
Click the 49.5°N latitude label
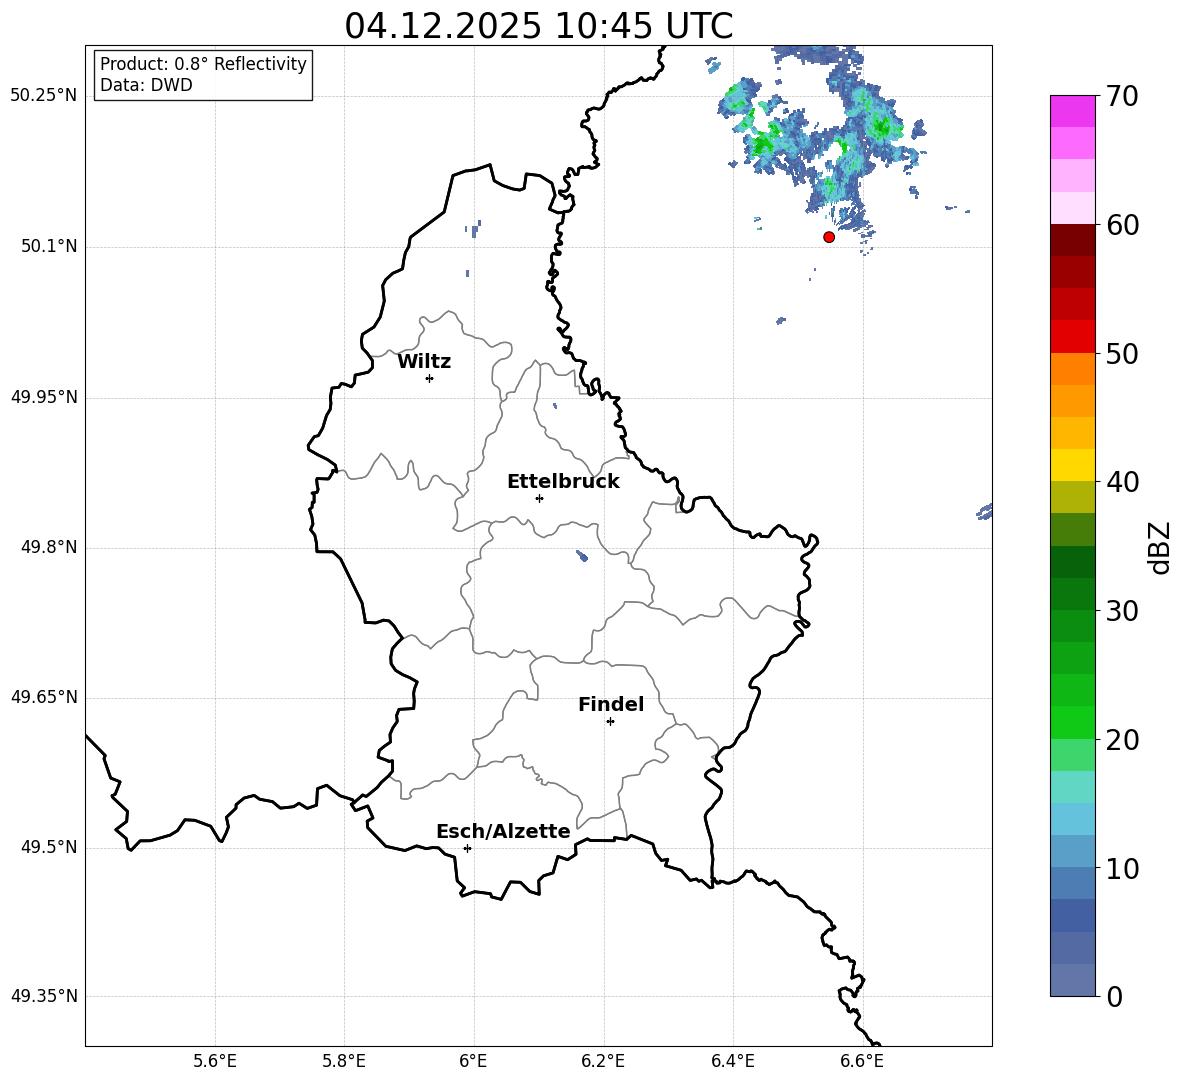coord(49,847)
